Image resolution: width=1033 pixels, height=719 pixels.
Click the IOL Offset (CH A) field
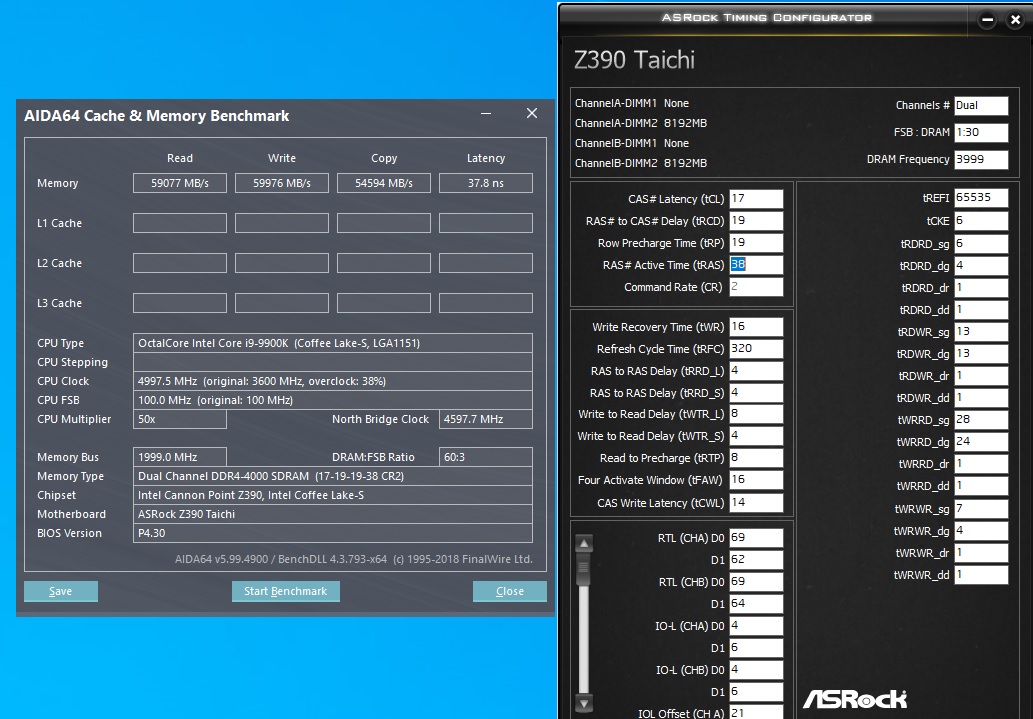[x=756, y=713]
